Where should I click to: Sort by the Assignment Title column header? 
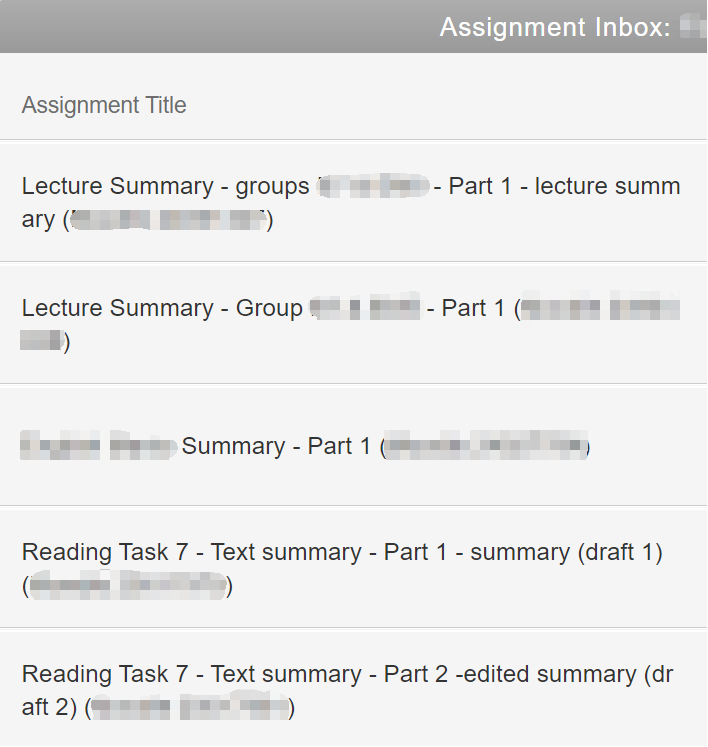pos(104,105)
